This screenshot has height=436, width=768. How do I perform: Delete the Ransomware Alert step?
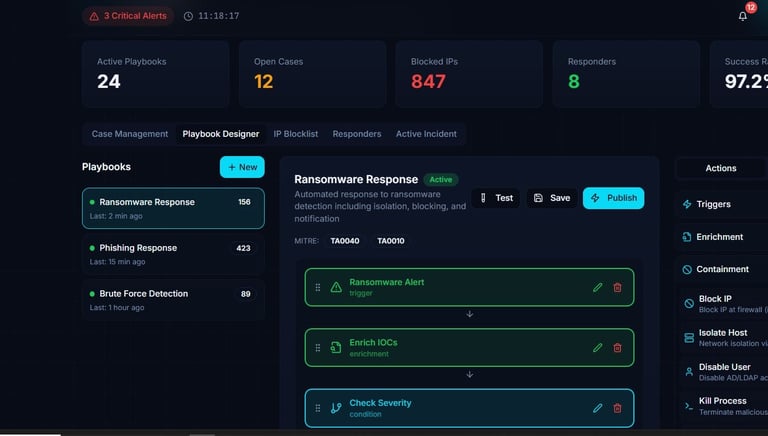[x=618, y=288]
